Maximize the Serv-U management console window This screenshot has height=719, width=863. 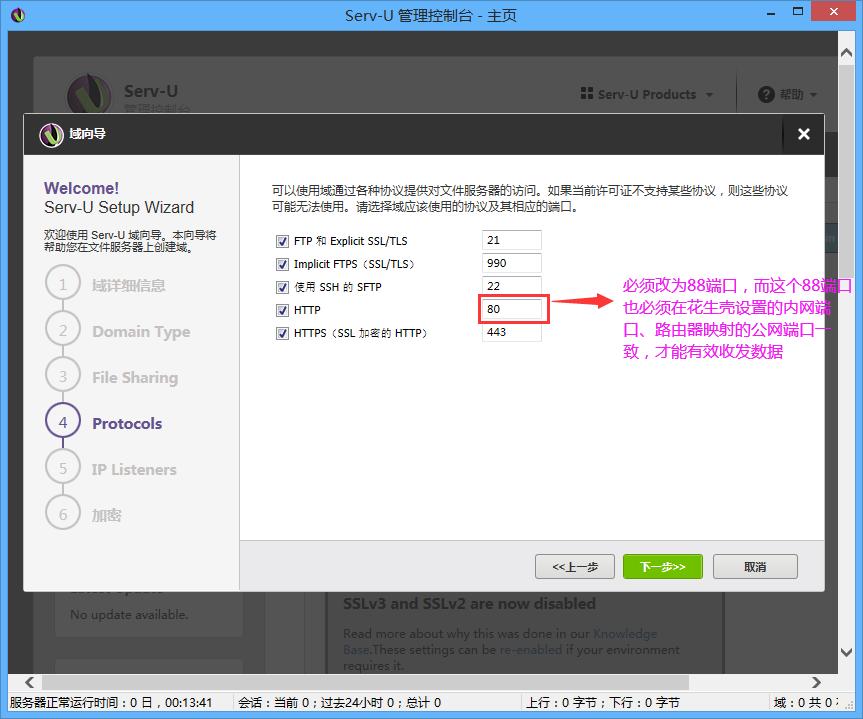[x=798, y=12]
